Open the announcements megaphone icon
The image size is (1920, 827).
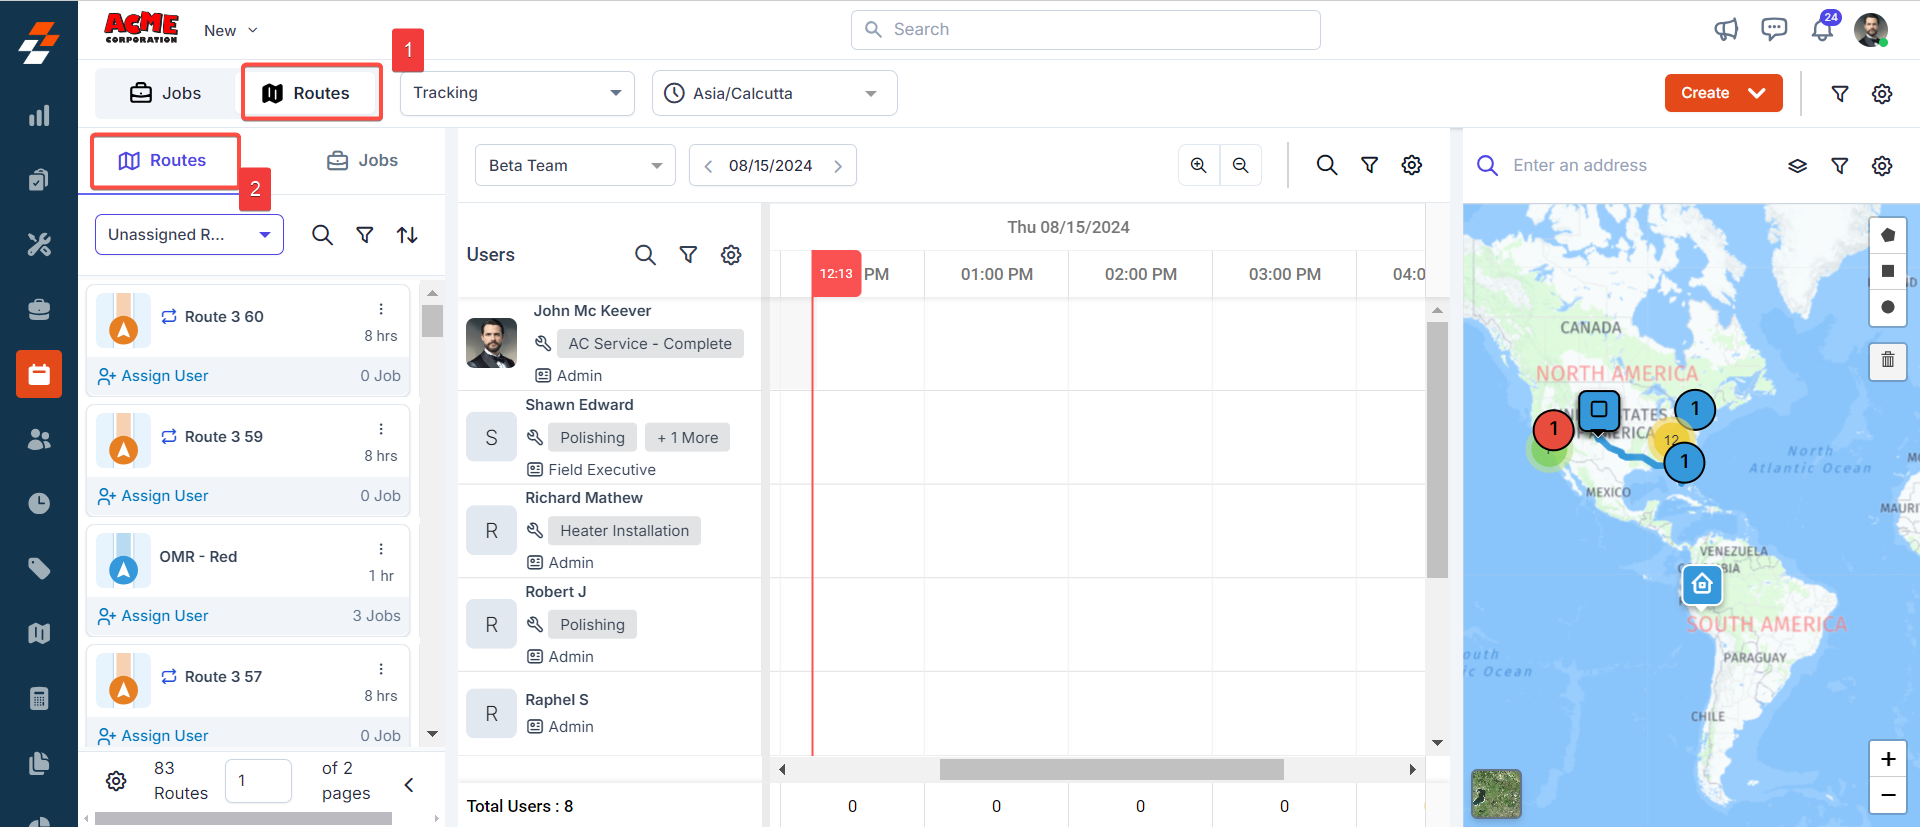[1726, 30]
